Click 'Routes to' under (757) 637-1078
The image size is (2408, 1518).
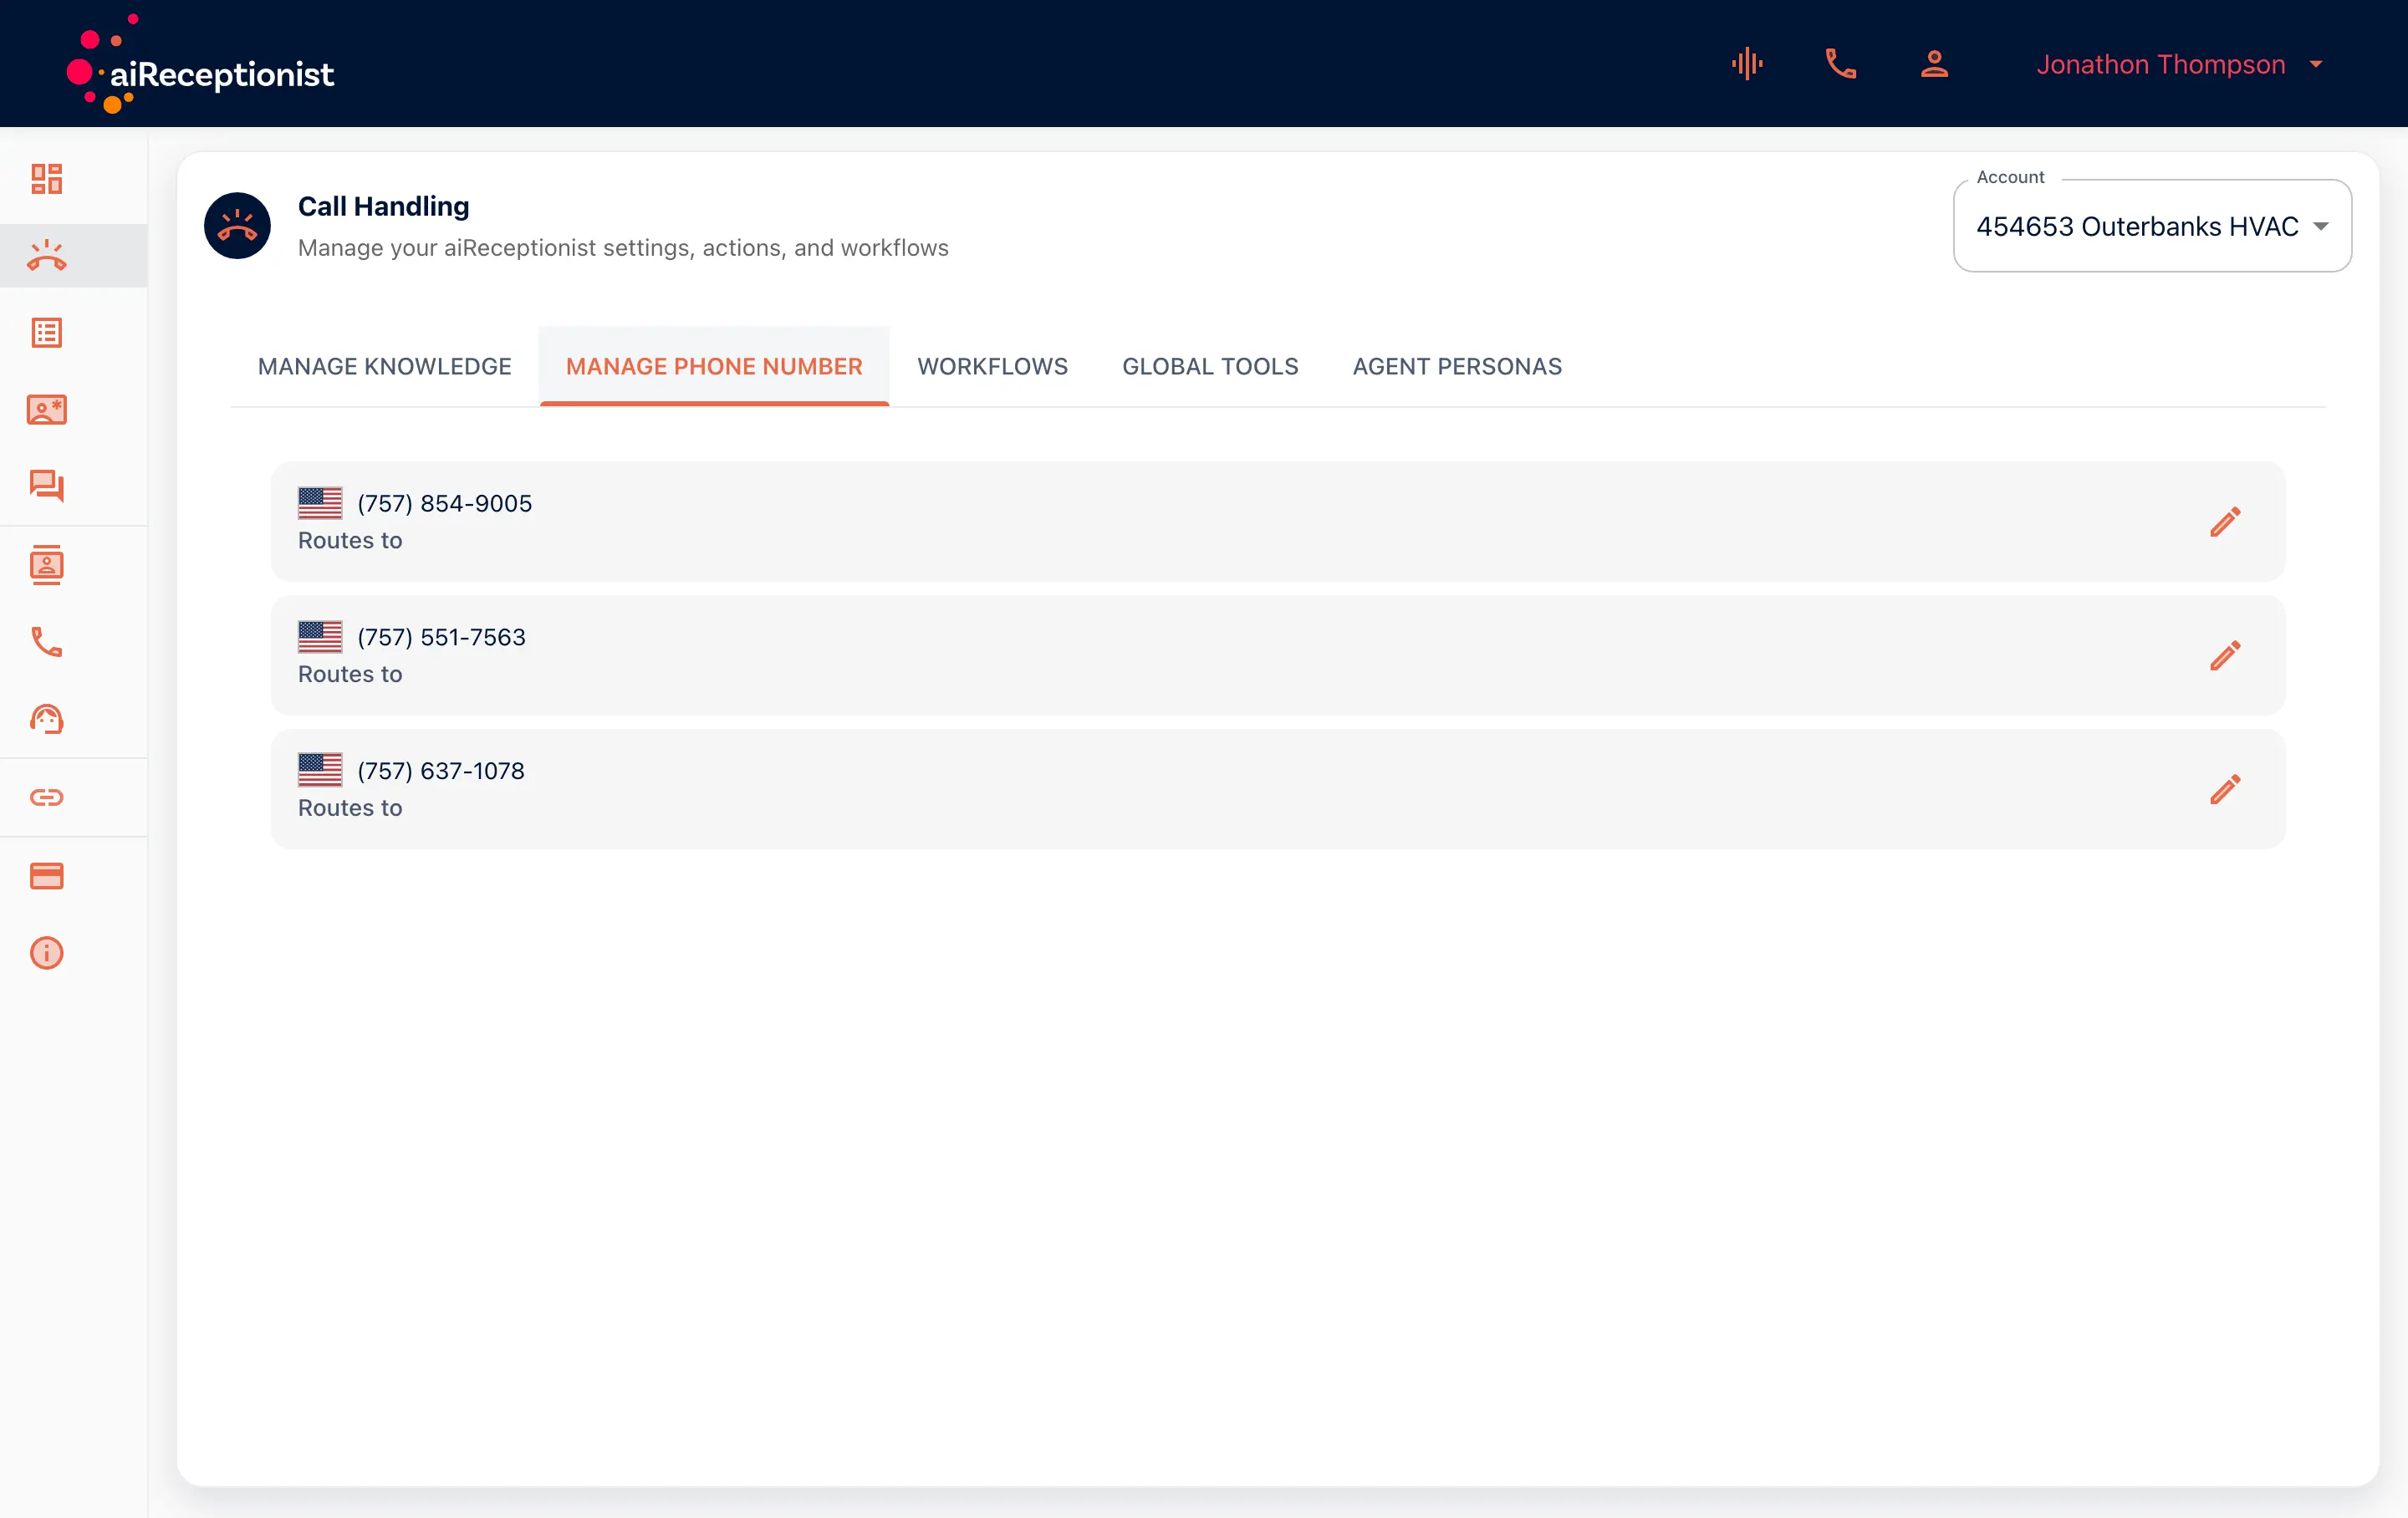pos(350,808)
